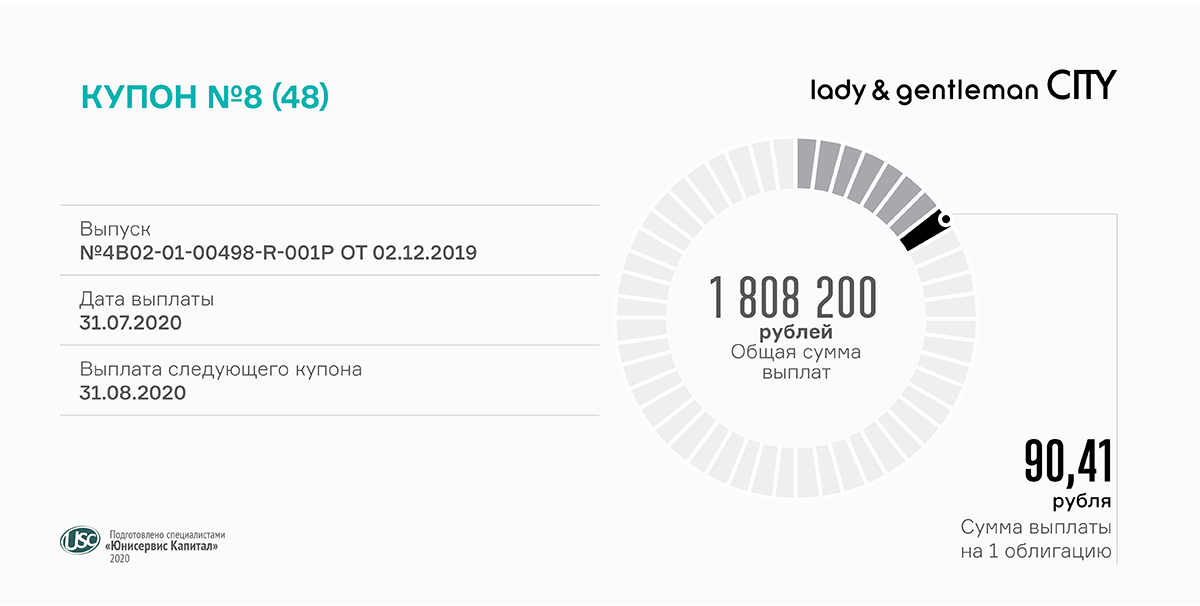
Task: Click the USC round logo icon
Action: point(79,540)
